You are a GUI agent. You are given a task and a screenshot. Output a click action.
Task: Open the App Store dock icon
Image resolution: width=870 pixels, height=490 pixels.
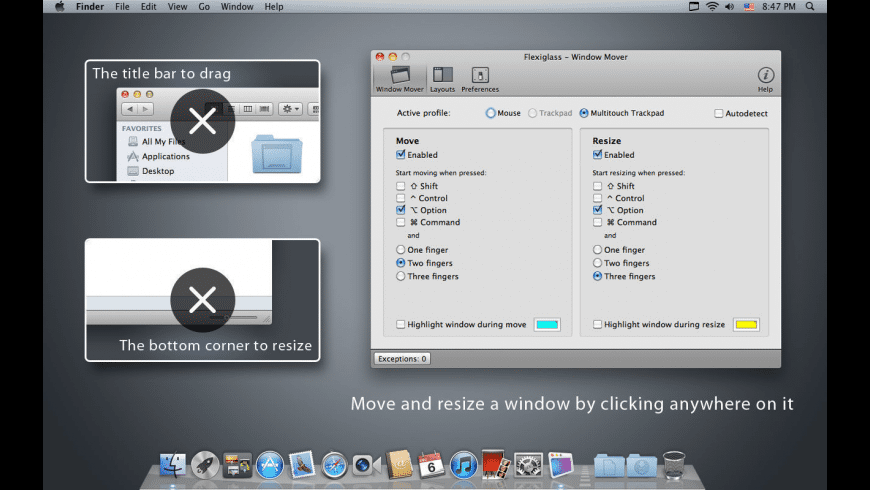(270, 464)
